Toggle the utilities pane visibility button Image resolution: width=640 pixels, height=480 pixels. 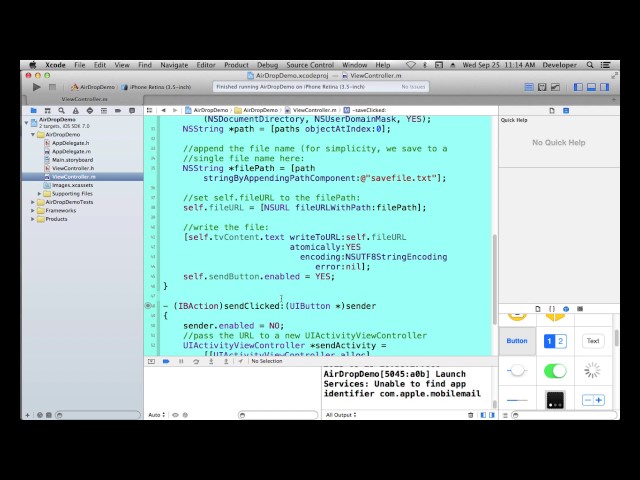(x=604, y=87)
